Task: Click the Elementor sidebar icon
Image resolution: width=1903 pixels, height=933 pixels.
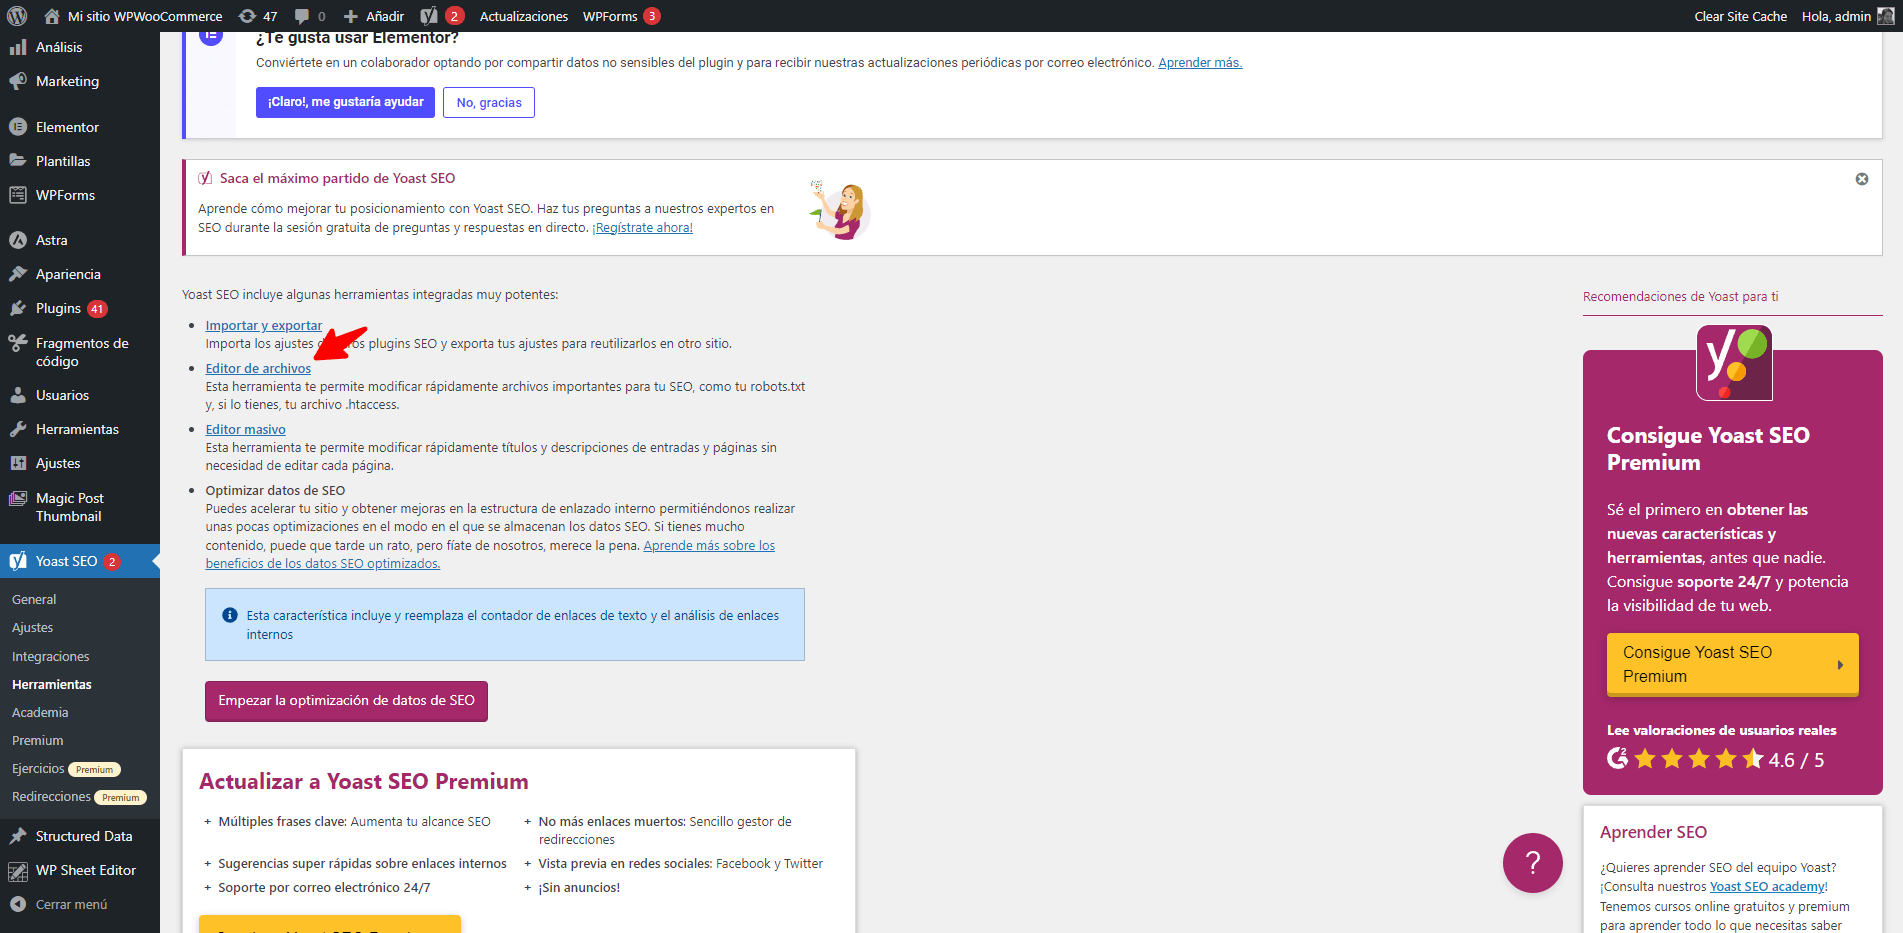Action: coord(18,127)
